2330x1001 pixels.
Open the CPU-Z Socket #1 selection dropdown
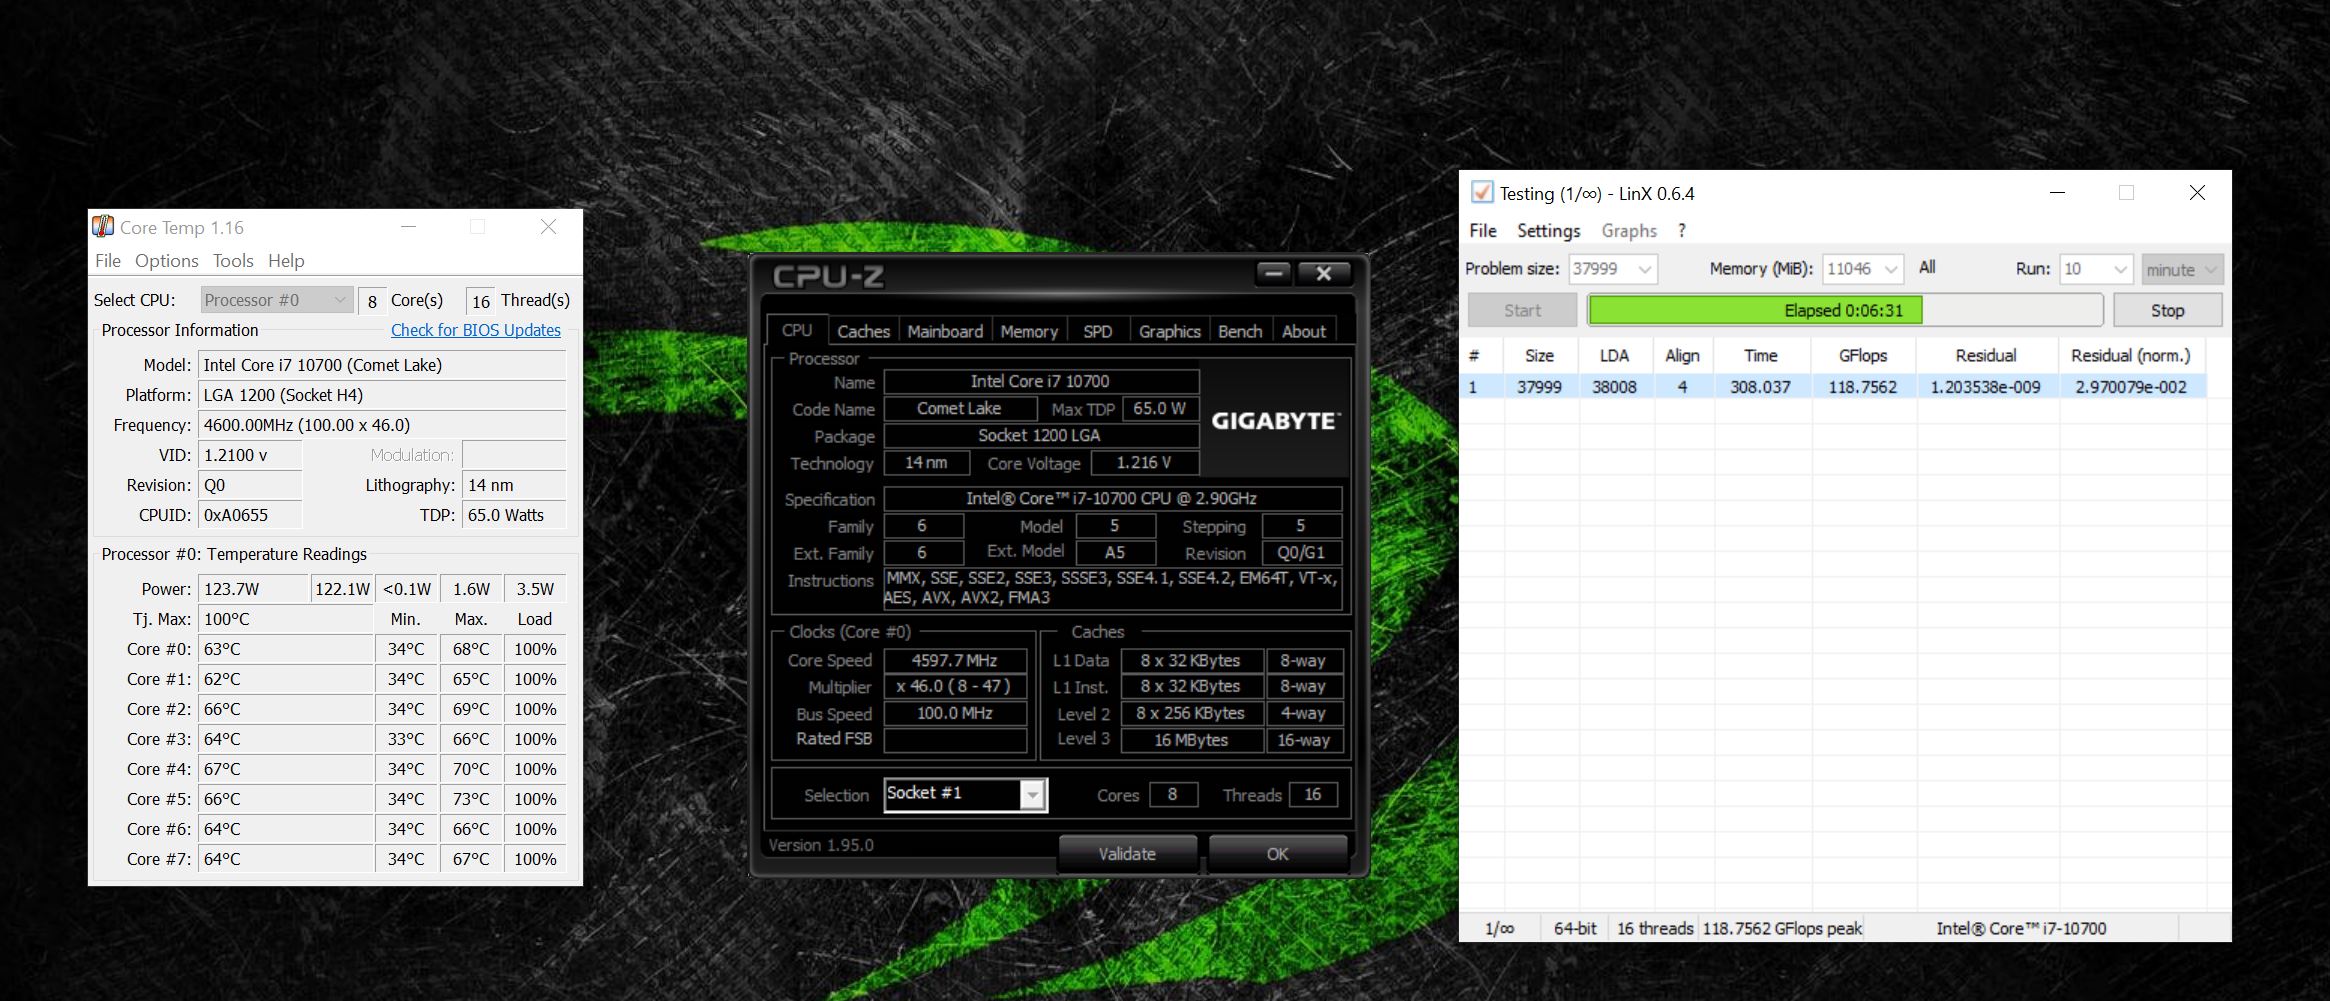(x=1032, y=795)
